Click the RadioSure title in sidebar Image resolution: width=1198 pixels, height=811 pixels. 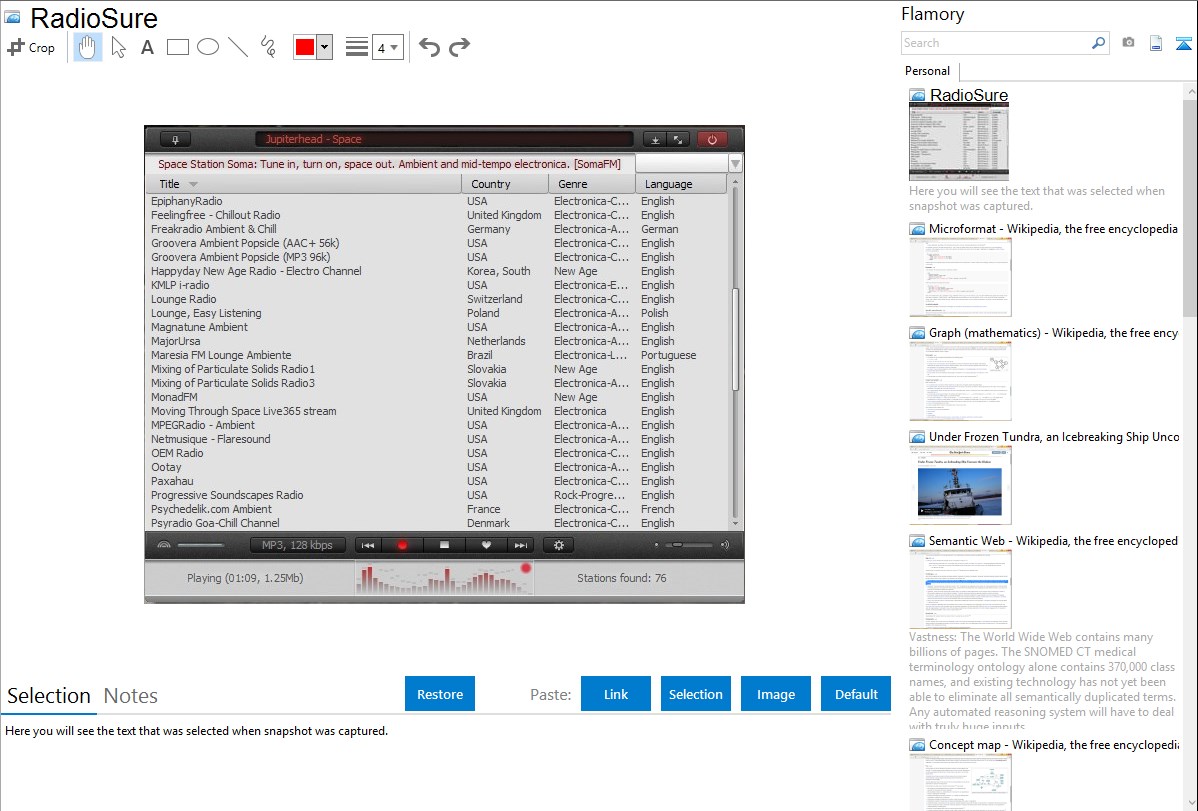[969, 95]
